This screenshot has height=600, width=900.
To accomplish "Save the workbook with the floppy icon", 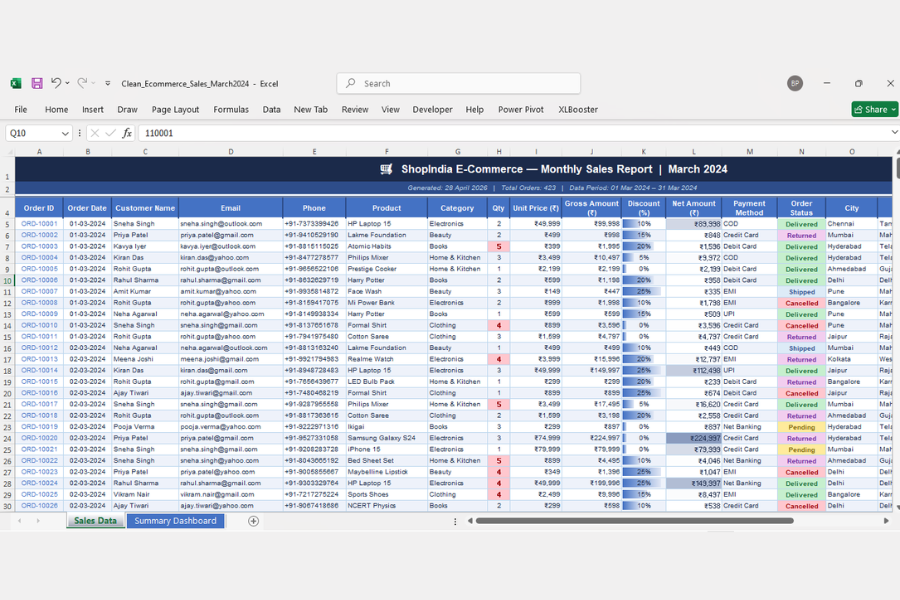I will click(37, 83).
